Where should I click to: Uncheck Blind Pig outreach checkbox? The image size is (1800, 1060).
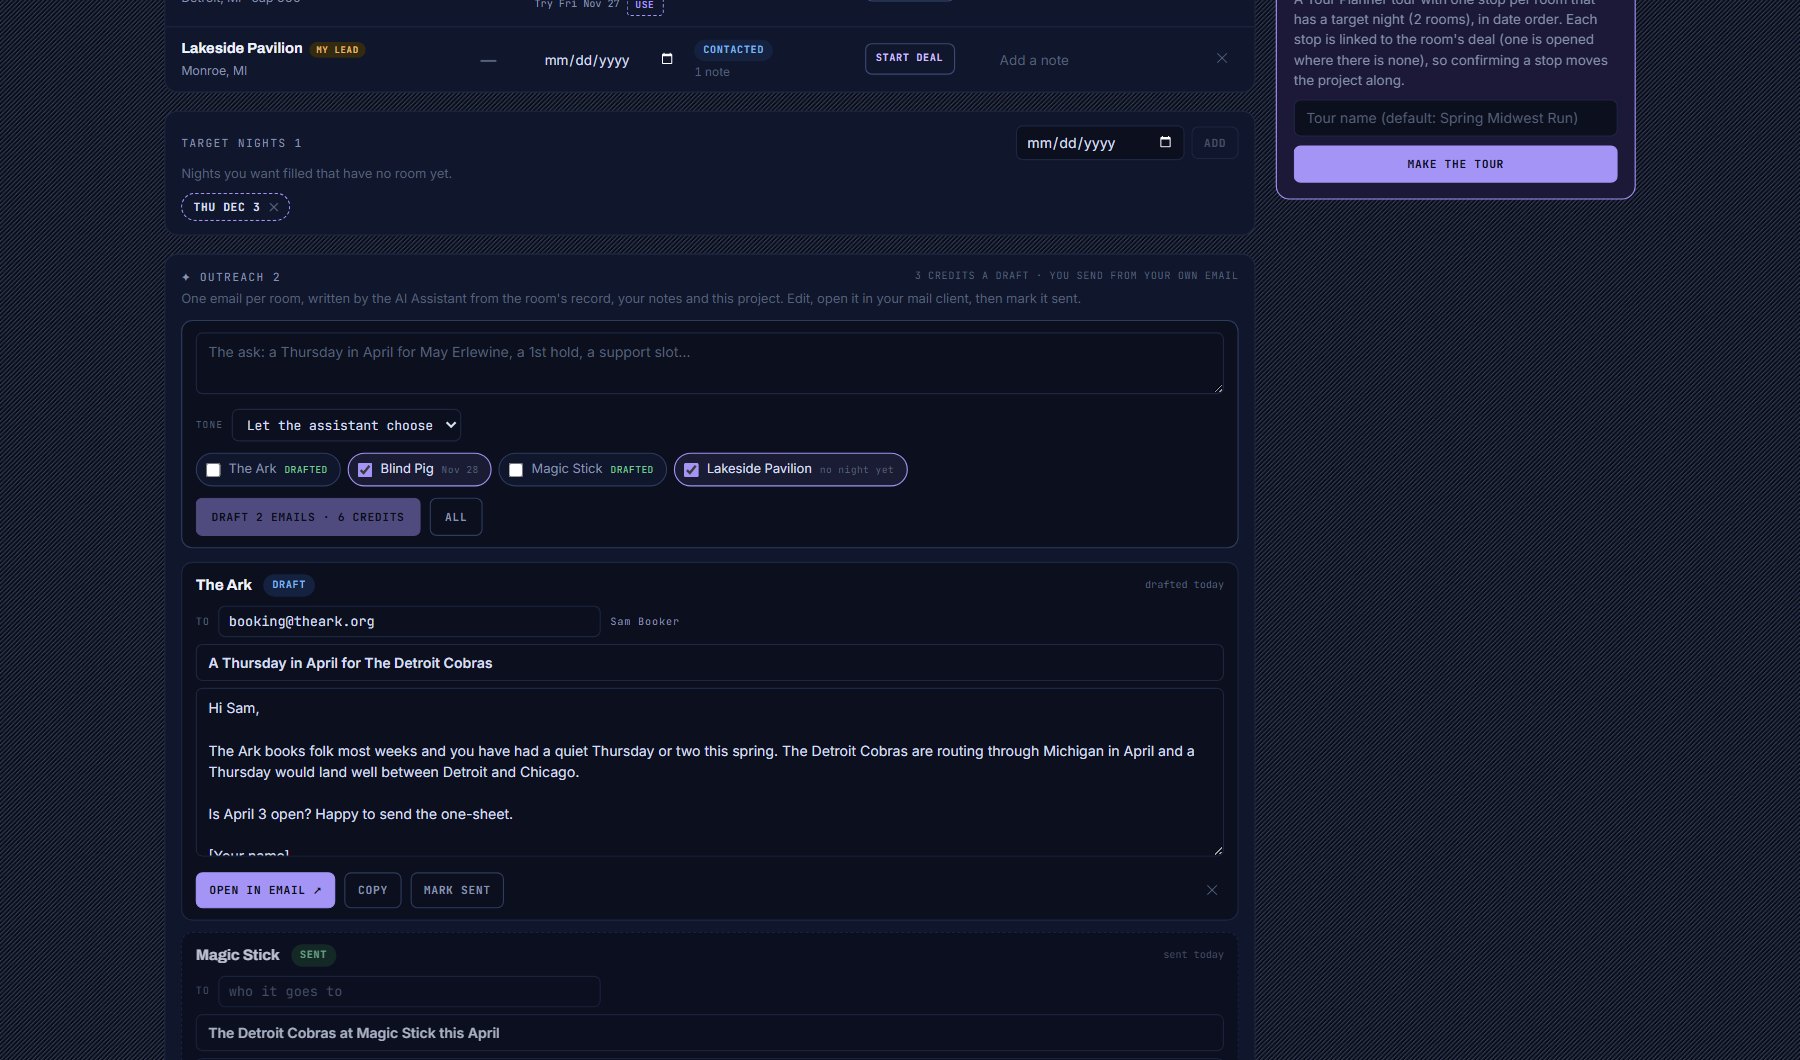pos(365,470)
